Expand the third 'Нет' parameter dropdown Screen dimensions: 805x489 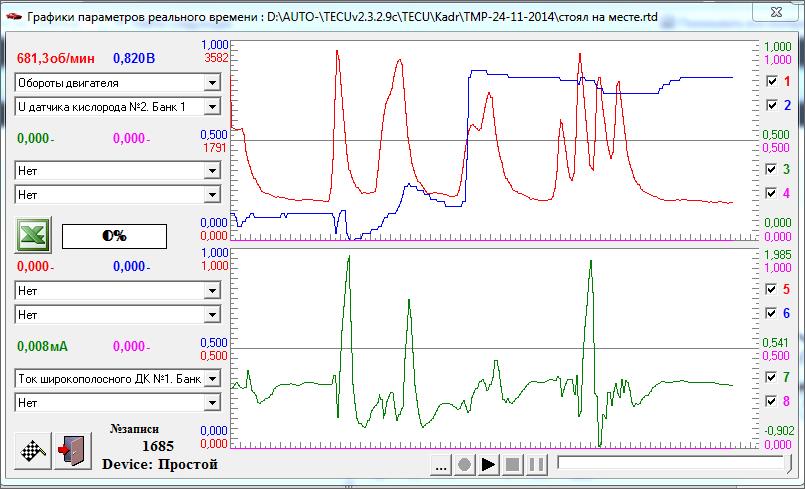(211, 290)
